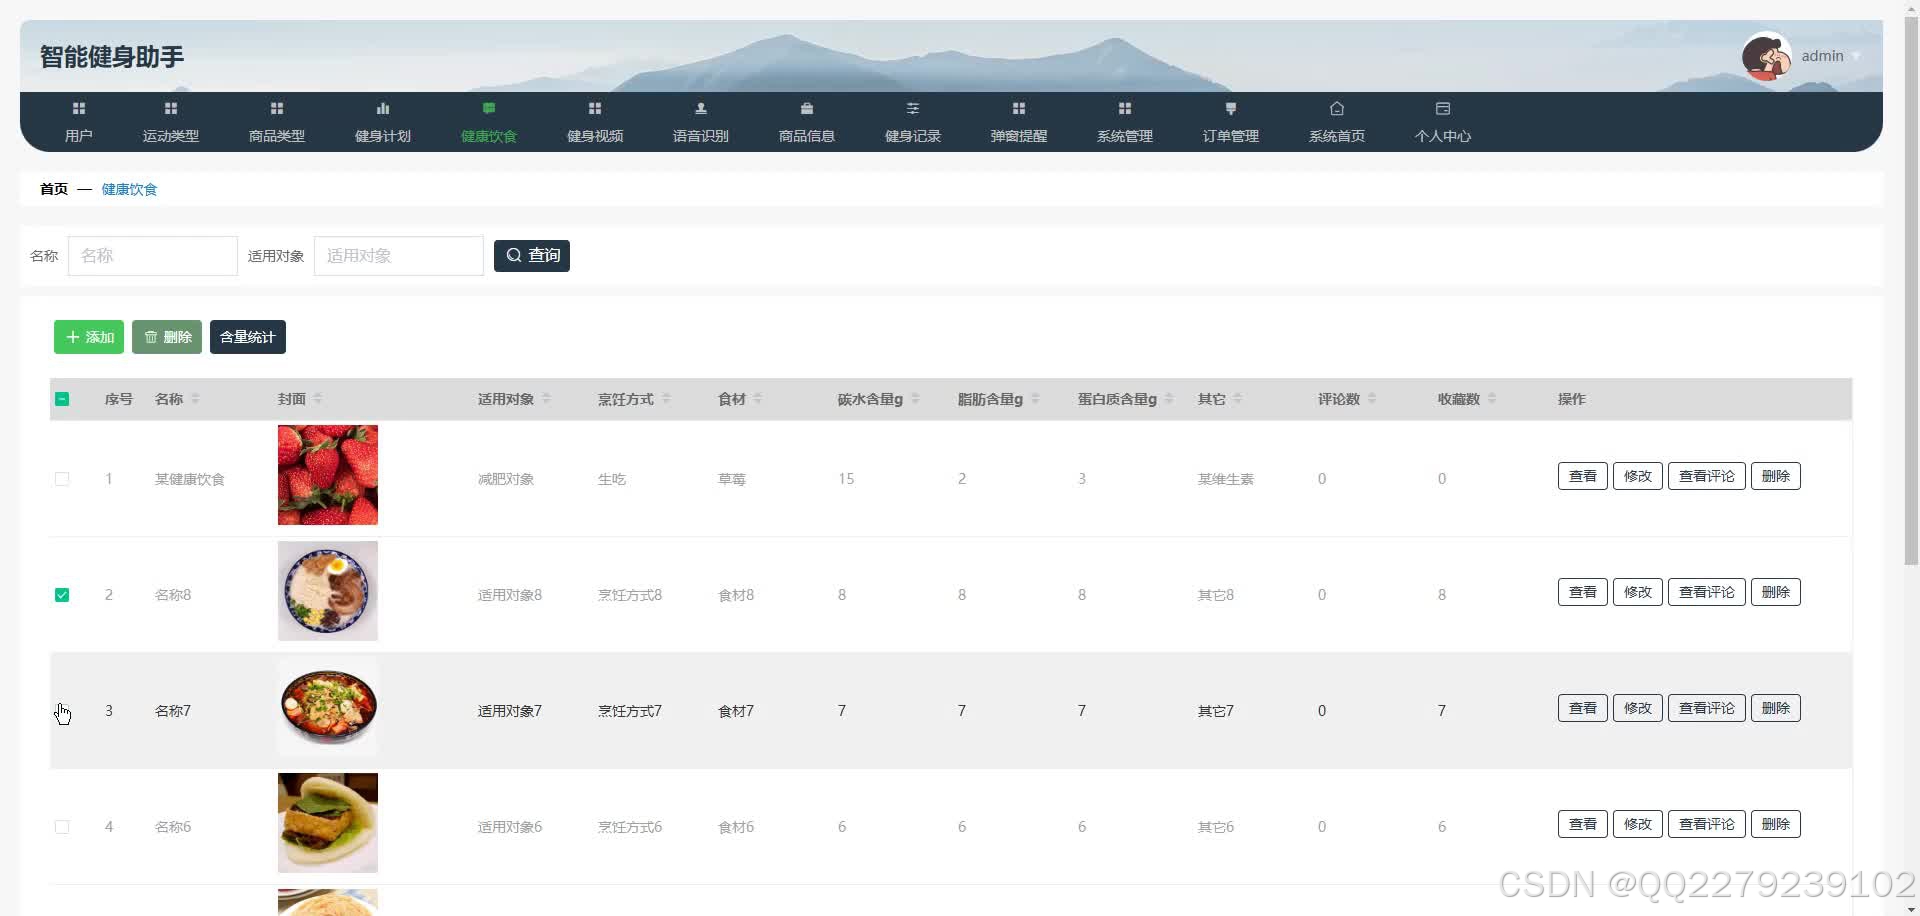Screen dimensions: 1920x916
Task: Click the 订单管理 pin icon
Action: pos(1231,108)
